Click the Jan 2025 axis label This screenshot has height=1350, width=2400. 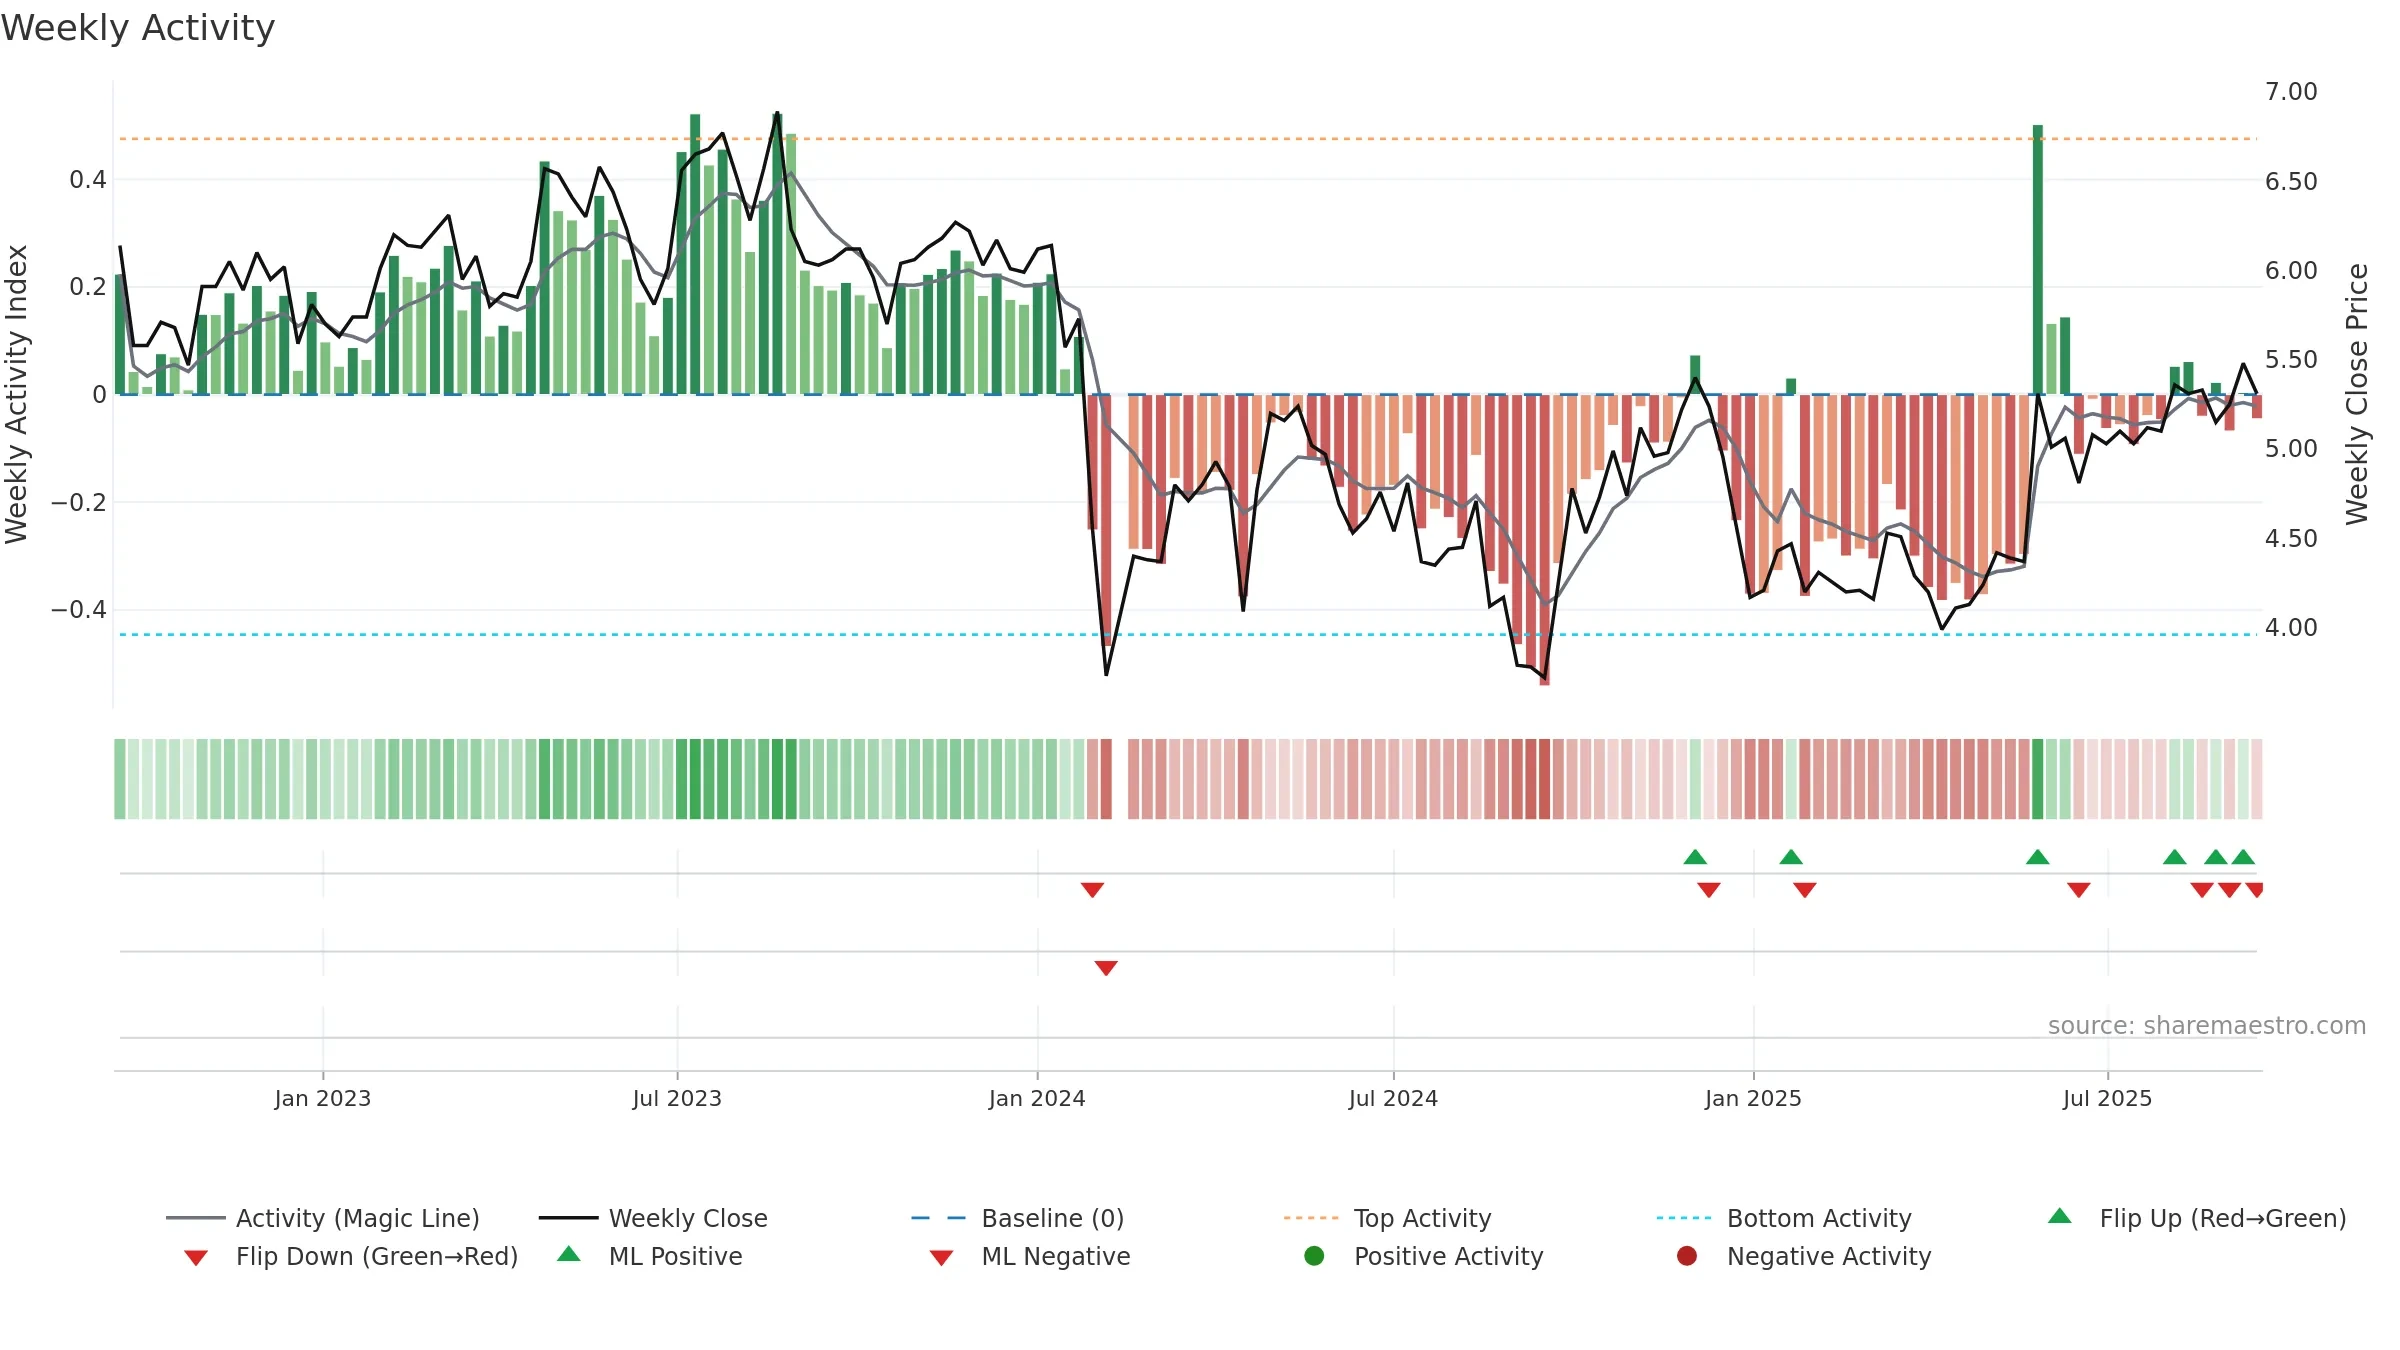coord(1753,1098)
